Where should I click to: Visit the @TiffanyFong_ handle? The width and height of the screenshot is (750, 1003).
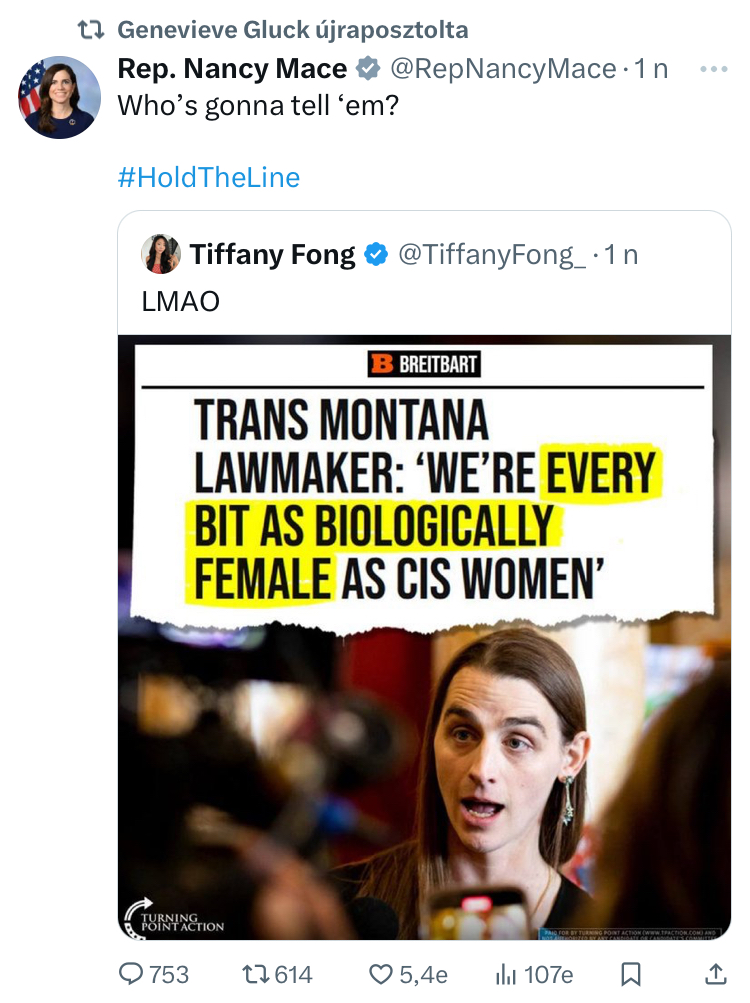[493, 255]
